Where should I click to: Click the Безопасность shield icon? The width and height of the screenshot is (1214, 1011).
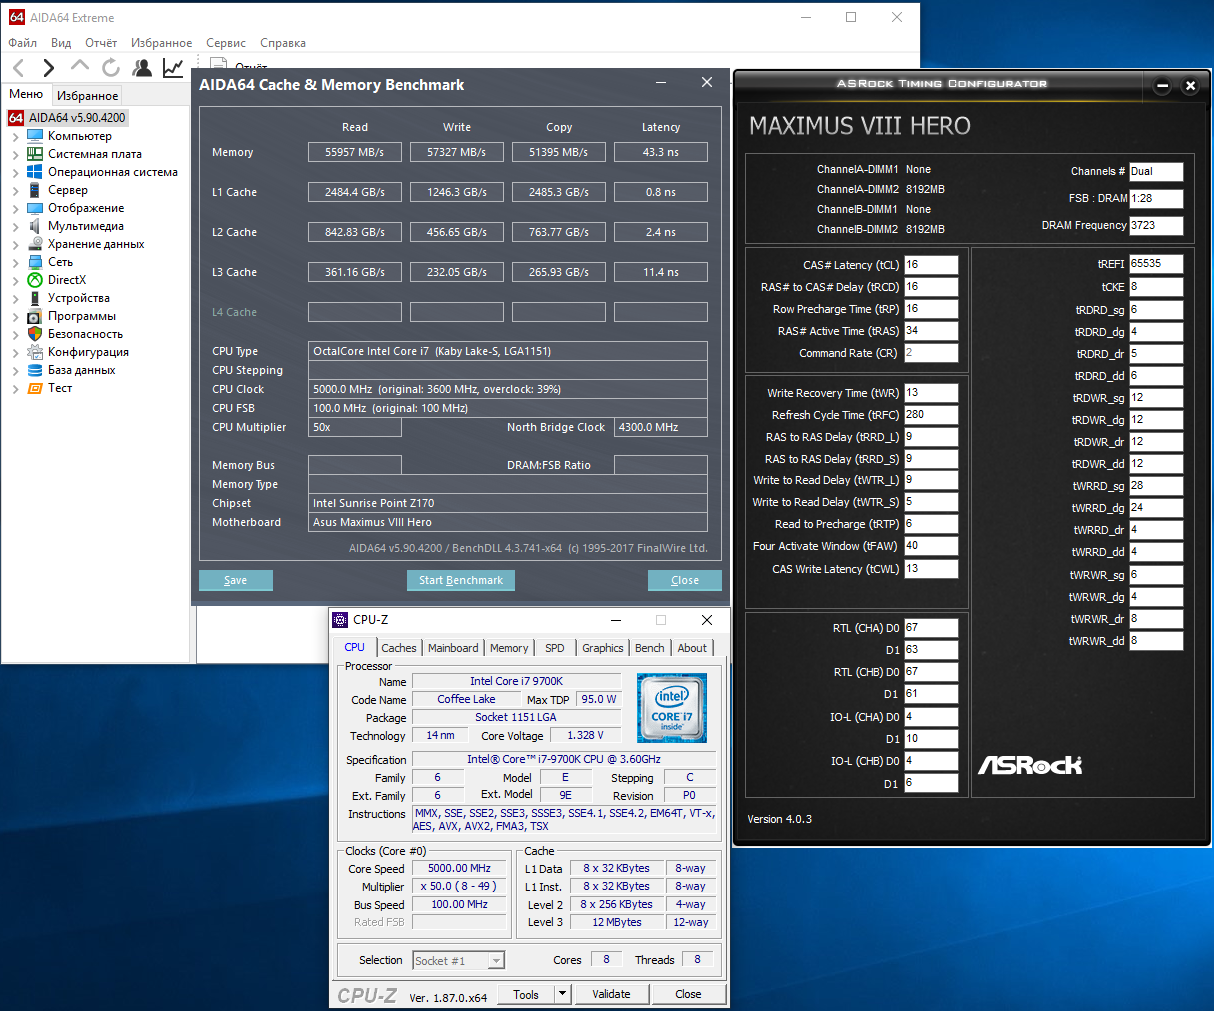(35, 334)
